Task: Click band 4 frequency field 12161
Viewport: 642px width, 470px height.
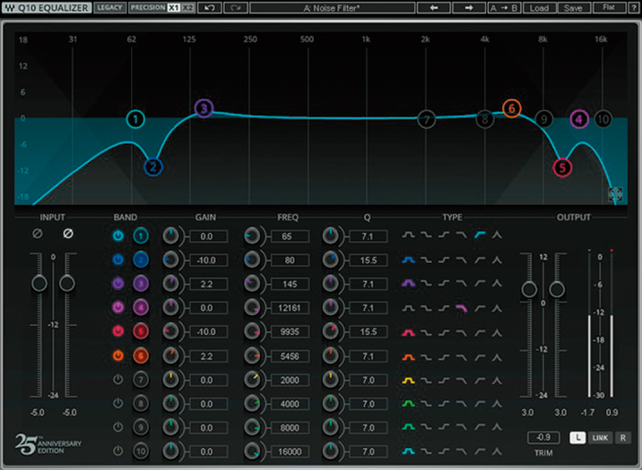Action: pos(290,308)
